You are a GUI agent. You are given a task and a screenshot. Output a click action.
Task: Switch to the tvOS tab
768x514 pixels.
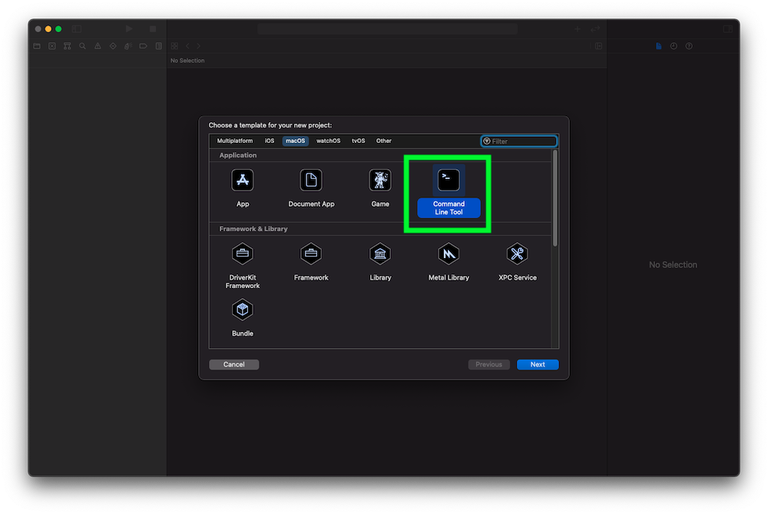(x=358, y=141)
